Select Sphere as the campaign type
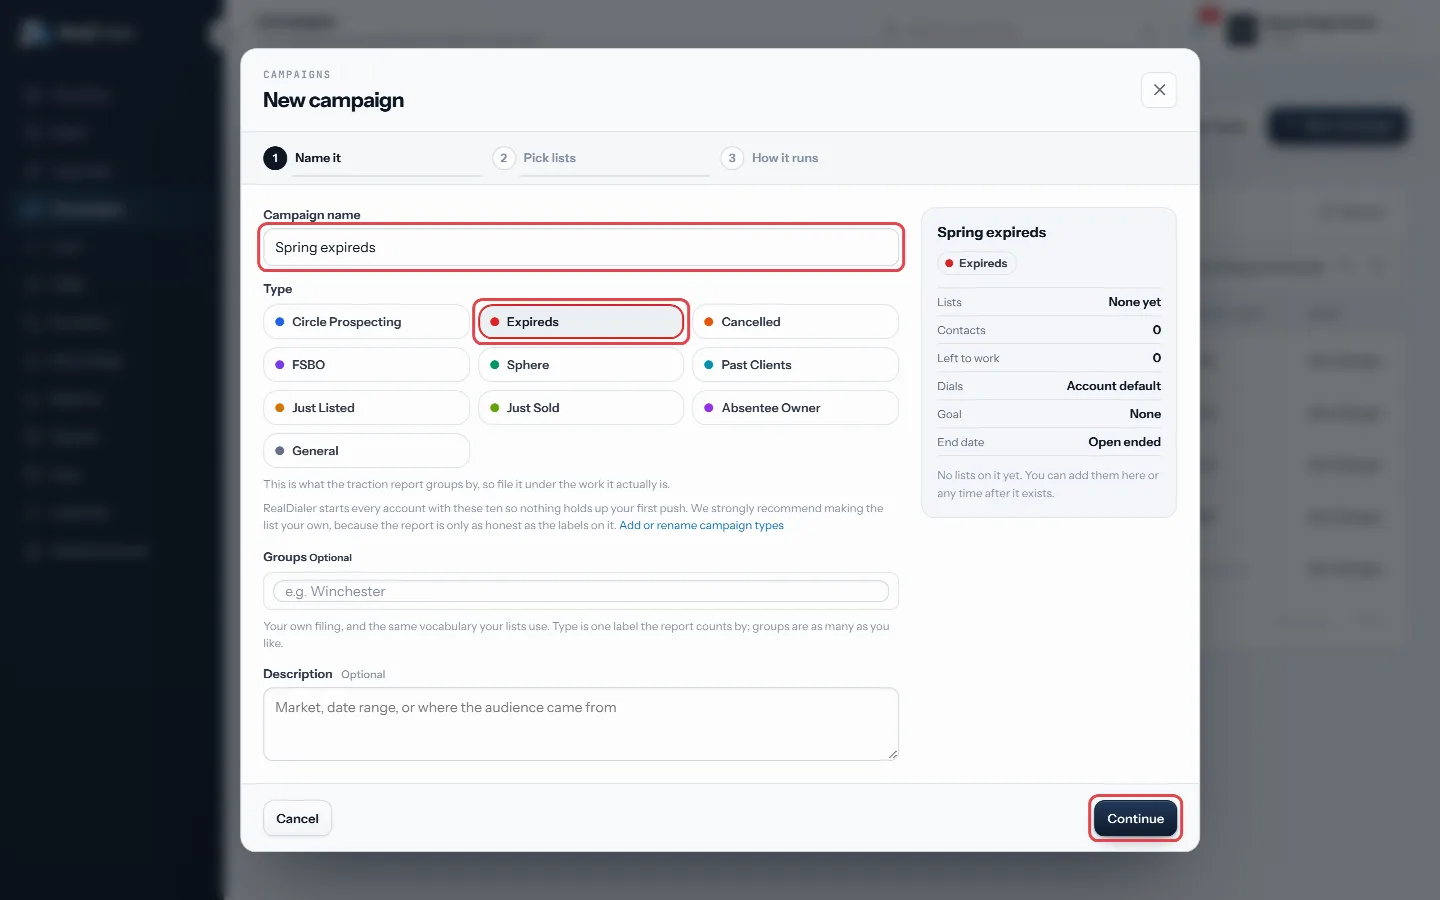This screenshot has width=1440, height=900. click(581, 365)
